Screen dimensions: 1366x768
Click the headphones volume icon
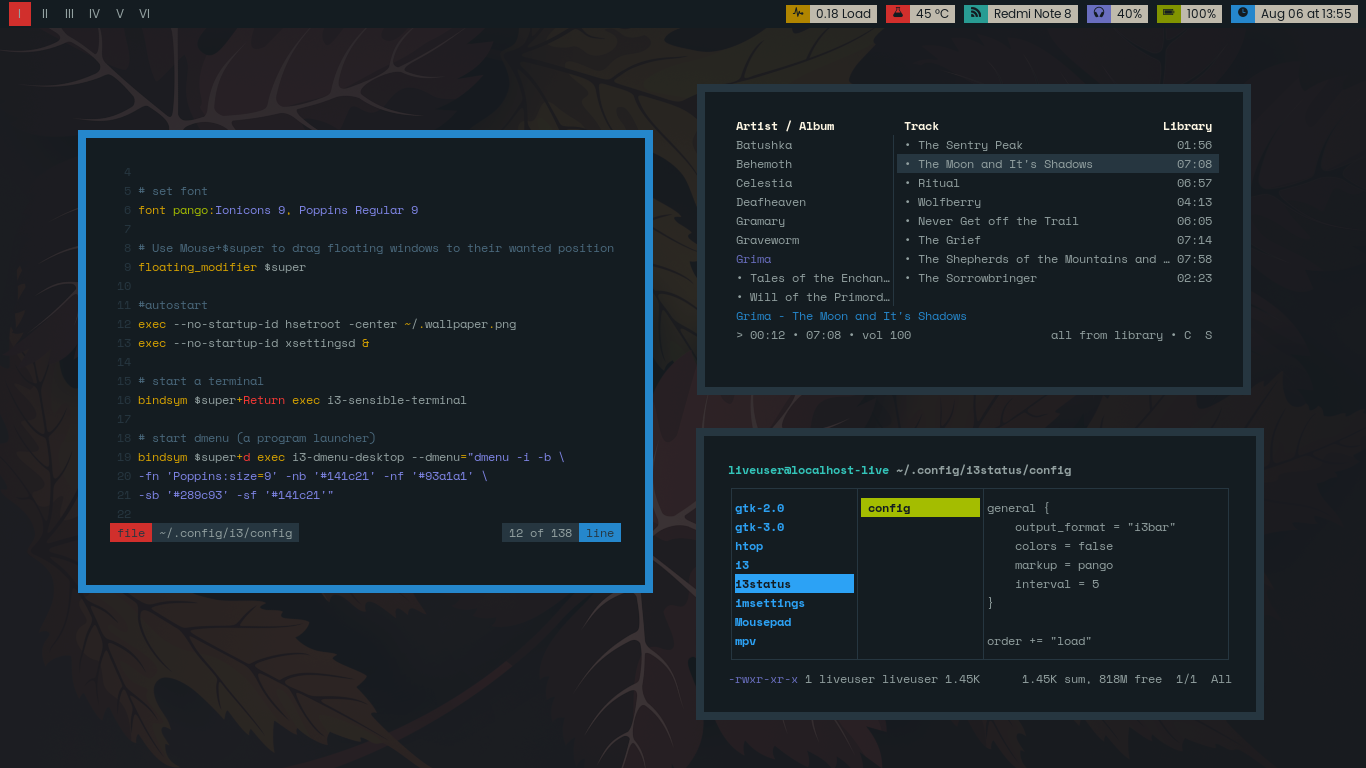(x=1098, y=14)
